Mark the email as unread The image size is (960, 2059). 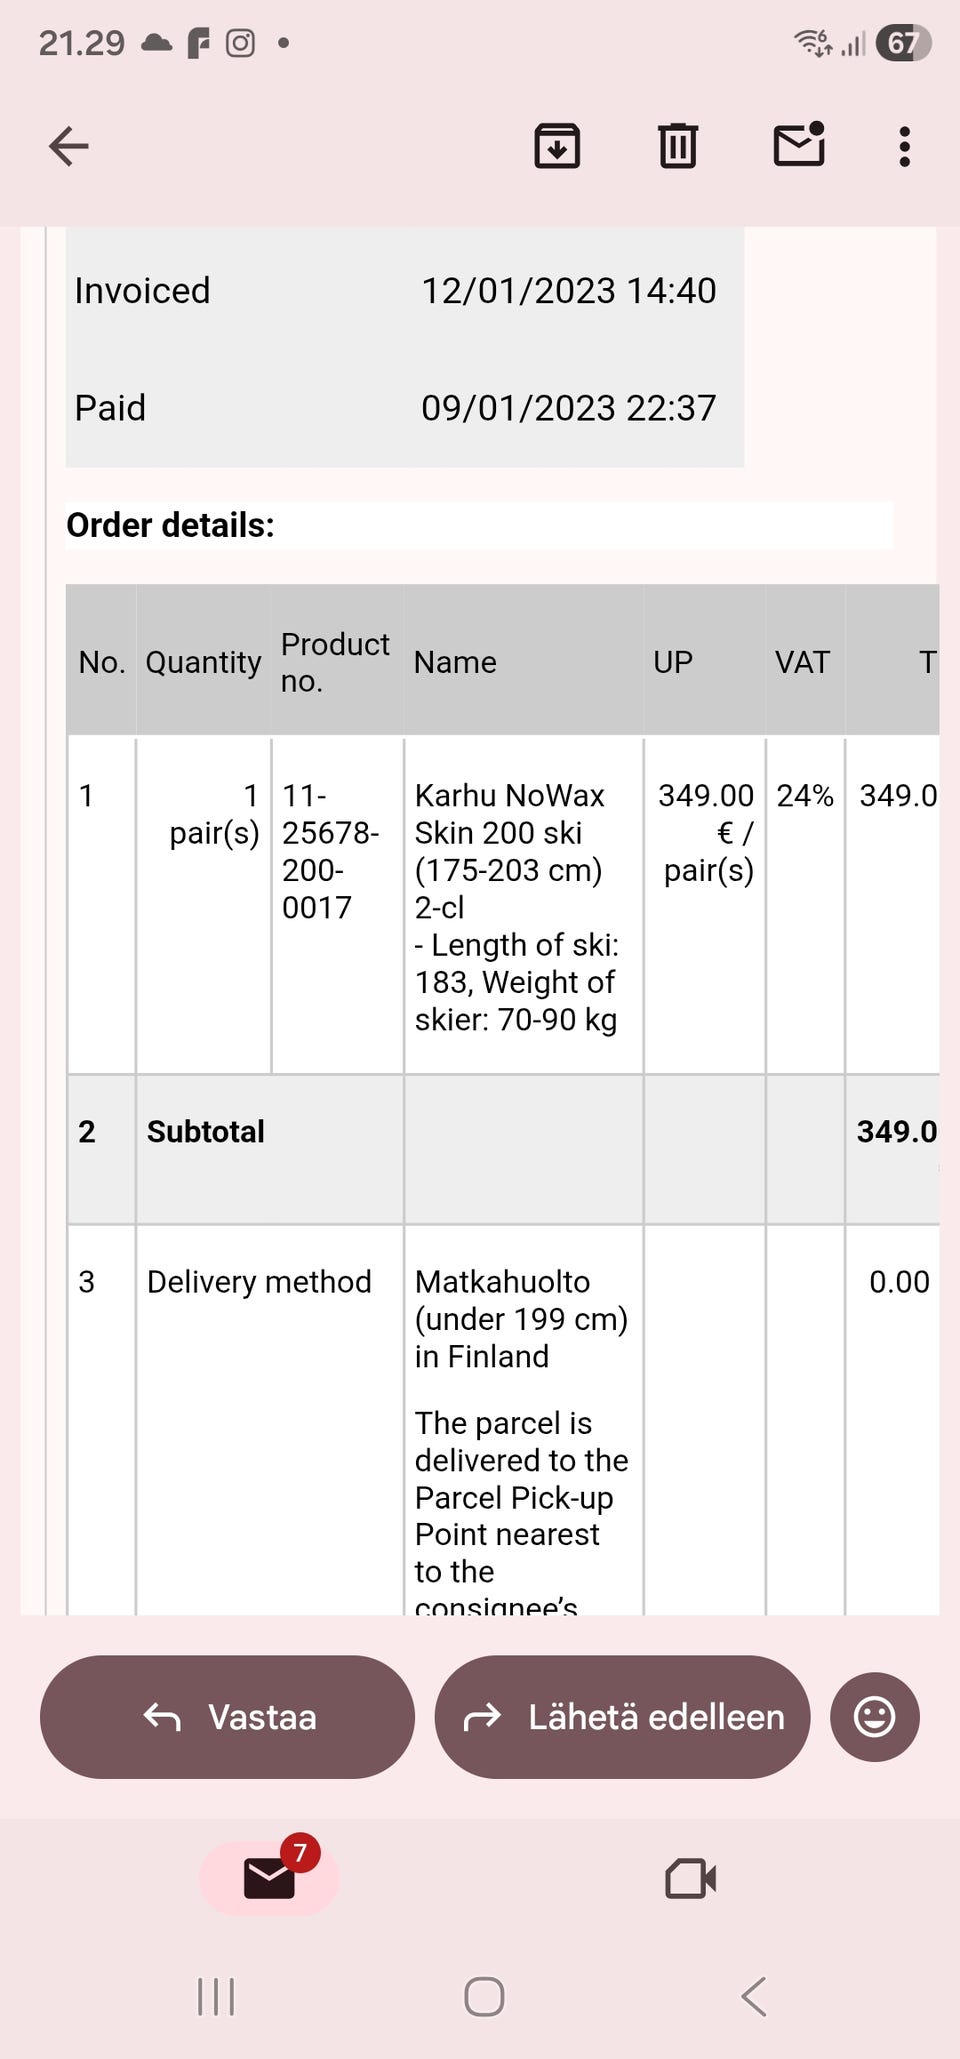(799, 146)
